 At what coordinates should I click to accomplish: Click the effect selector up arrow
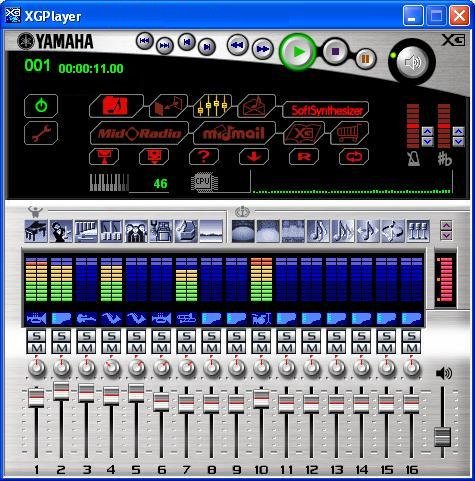[x=446, y=226]
